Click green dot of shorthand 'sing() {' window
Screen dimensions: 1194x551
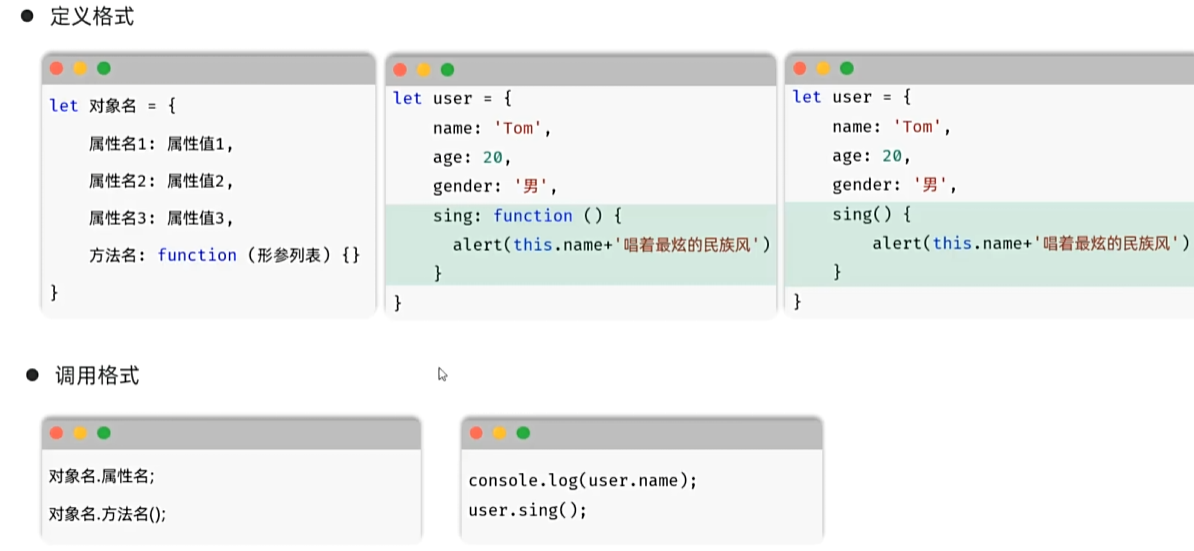847,68
